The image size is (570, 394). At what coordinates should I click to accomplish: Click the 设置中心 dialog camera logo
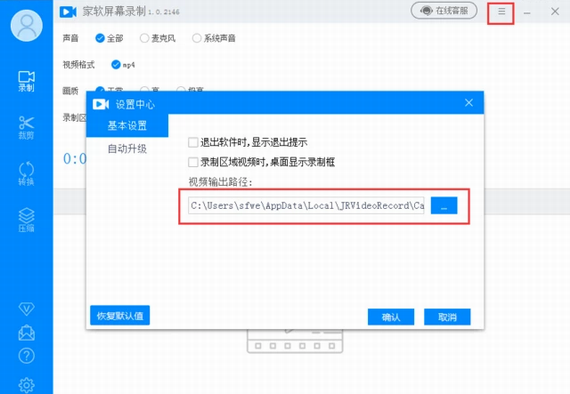(x=101, y=104)
